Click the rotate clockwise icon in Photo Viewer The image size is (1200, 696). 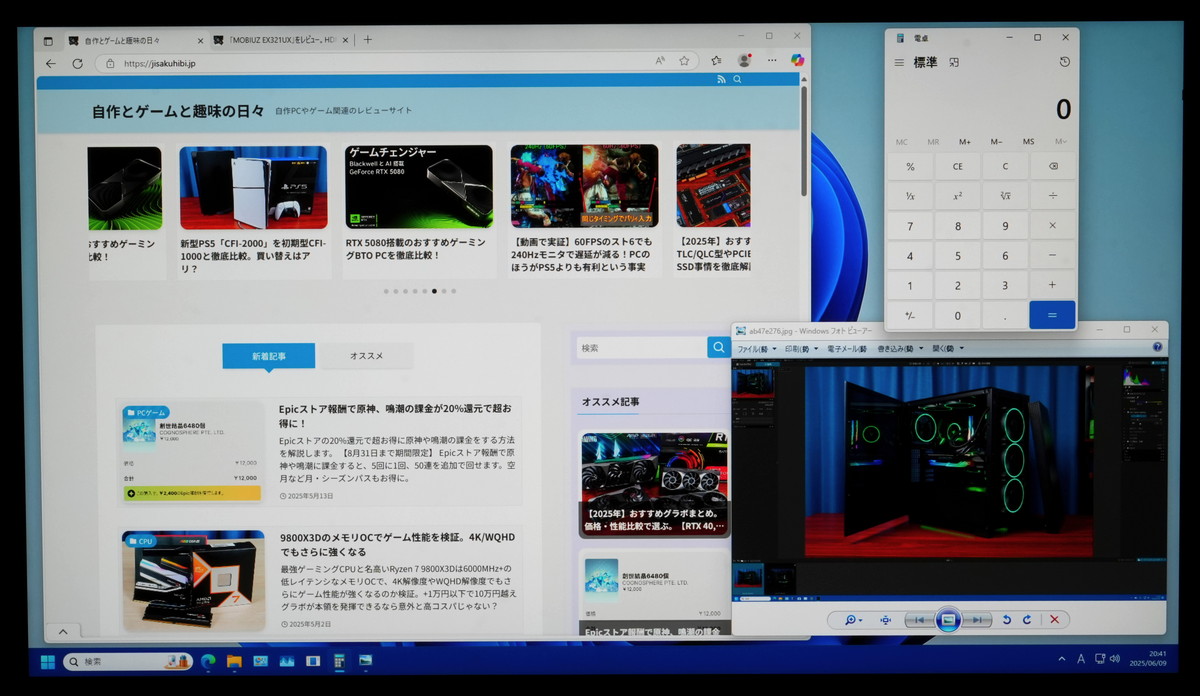pos(1025,620)
